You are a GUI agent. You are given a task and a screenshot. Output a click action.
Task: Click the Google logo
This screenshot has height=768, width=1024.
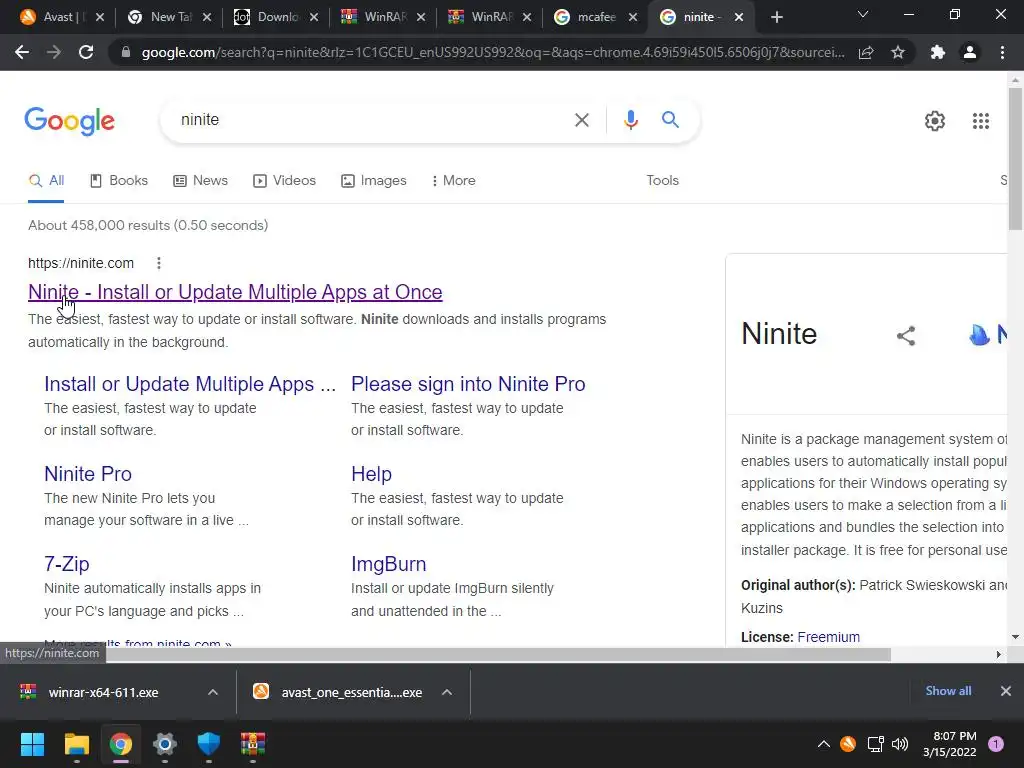coord(70,121)
